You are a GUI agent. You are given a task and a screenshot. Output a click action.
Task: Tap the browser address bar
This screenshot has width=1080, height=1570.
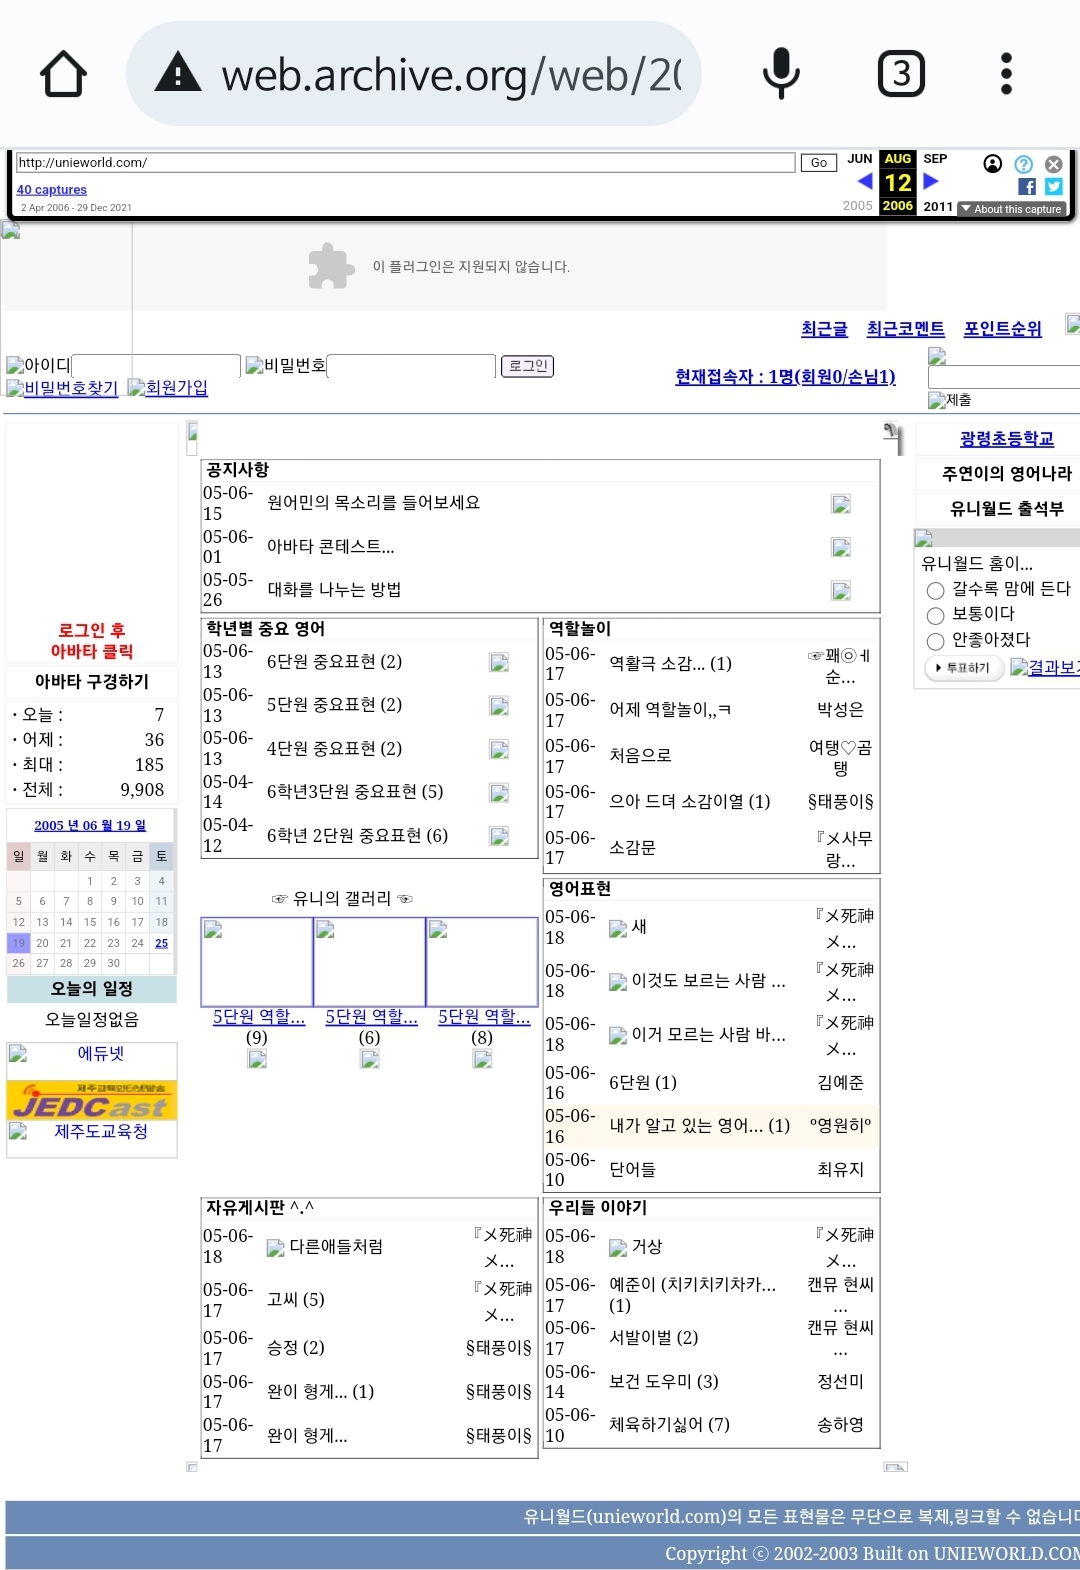point(414,73)
